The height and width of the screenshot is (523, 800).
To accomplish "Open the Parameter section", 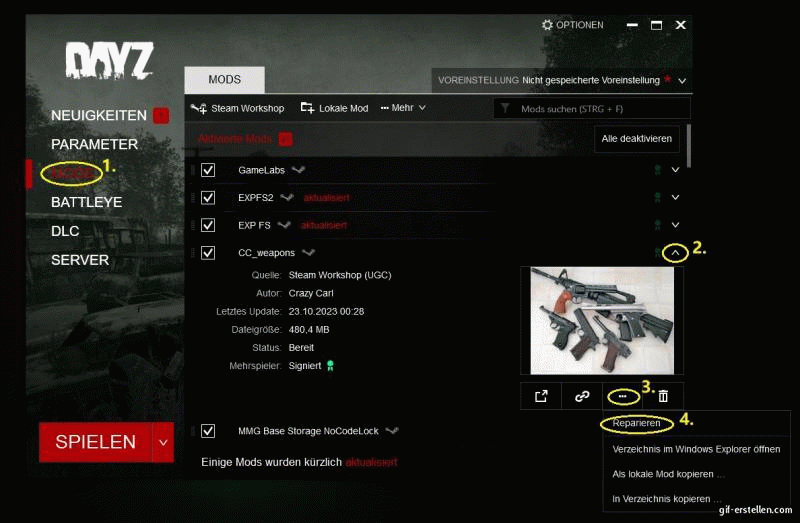I will coord(94,144).
